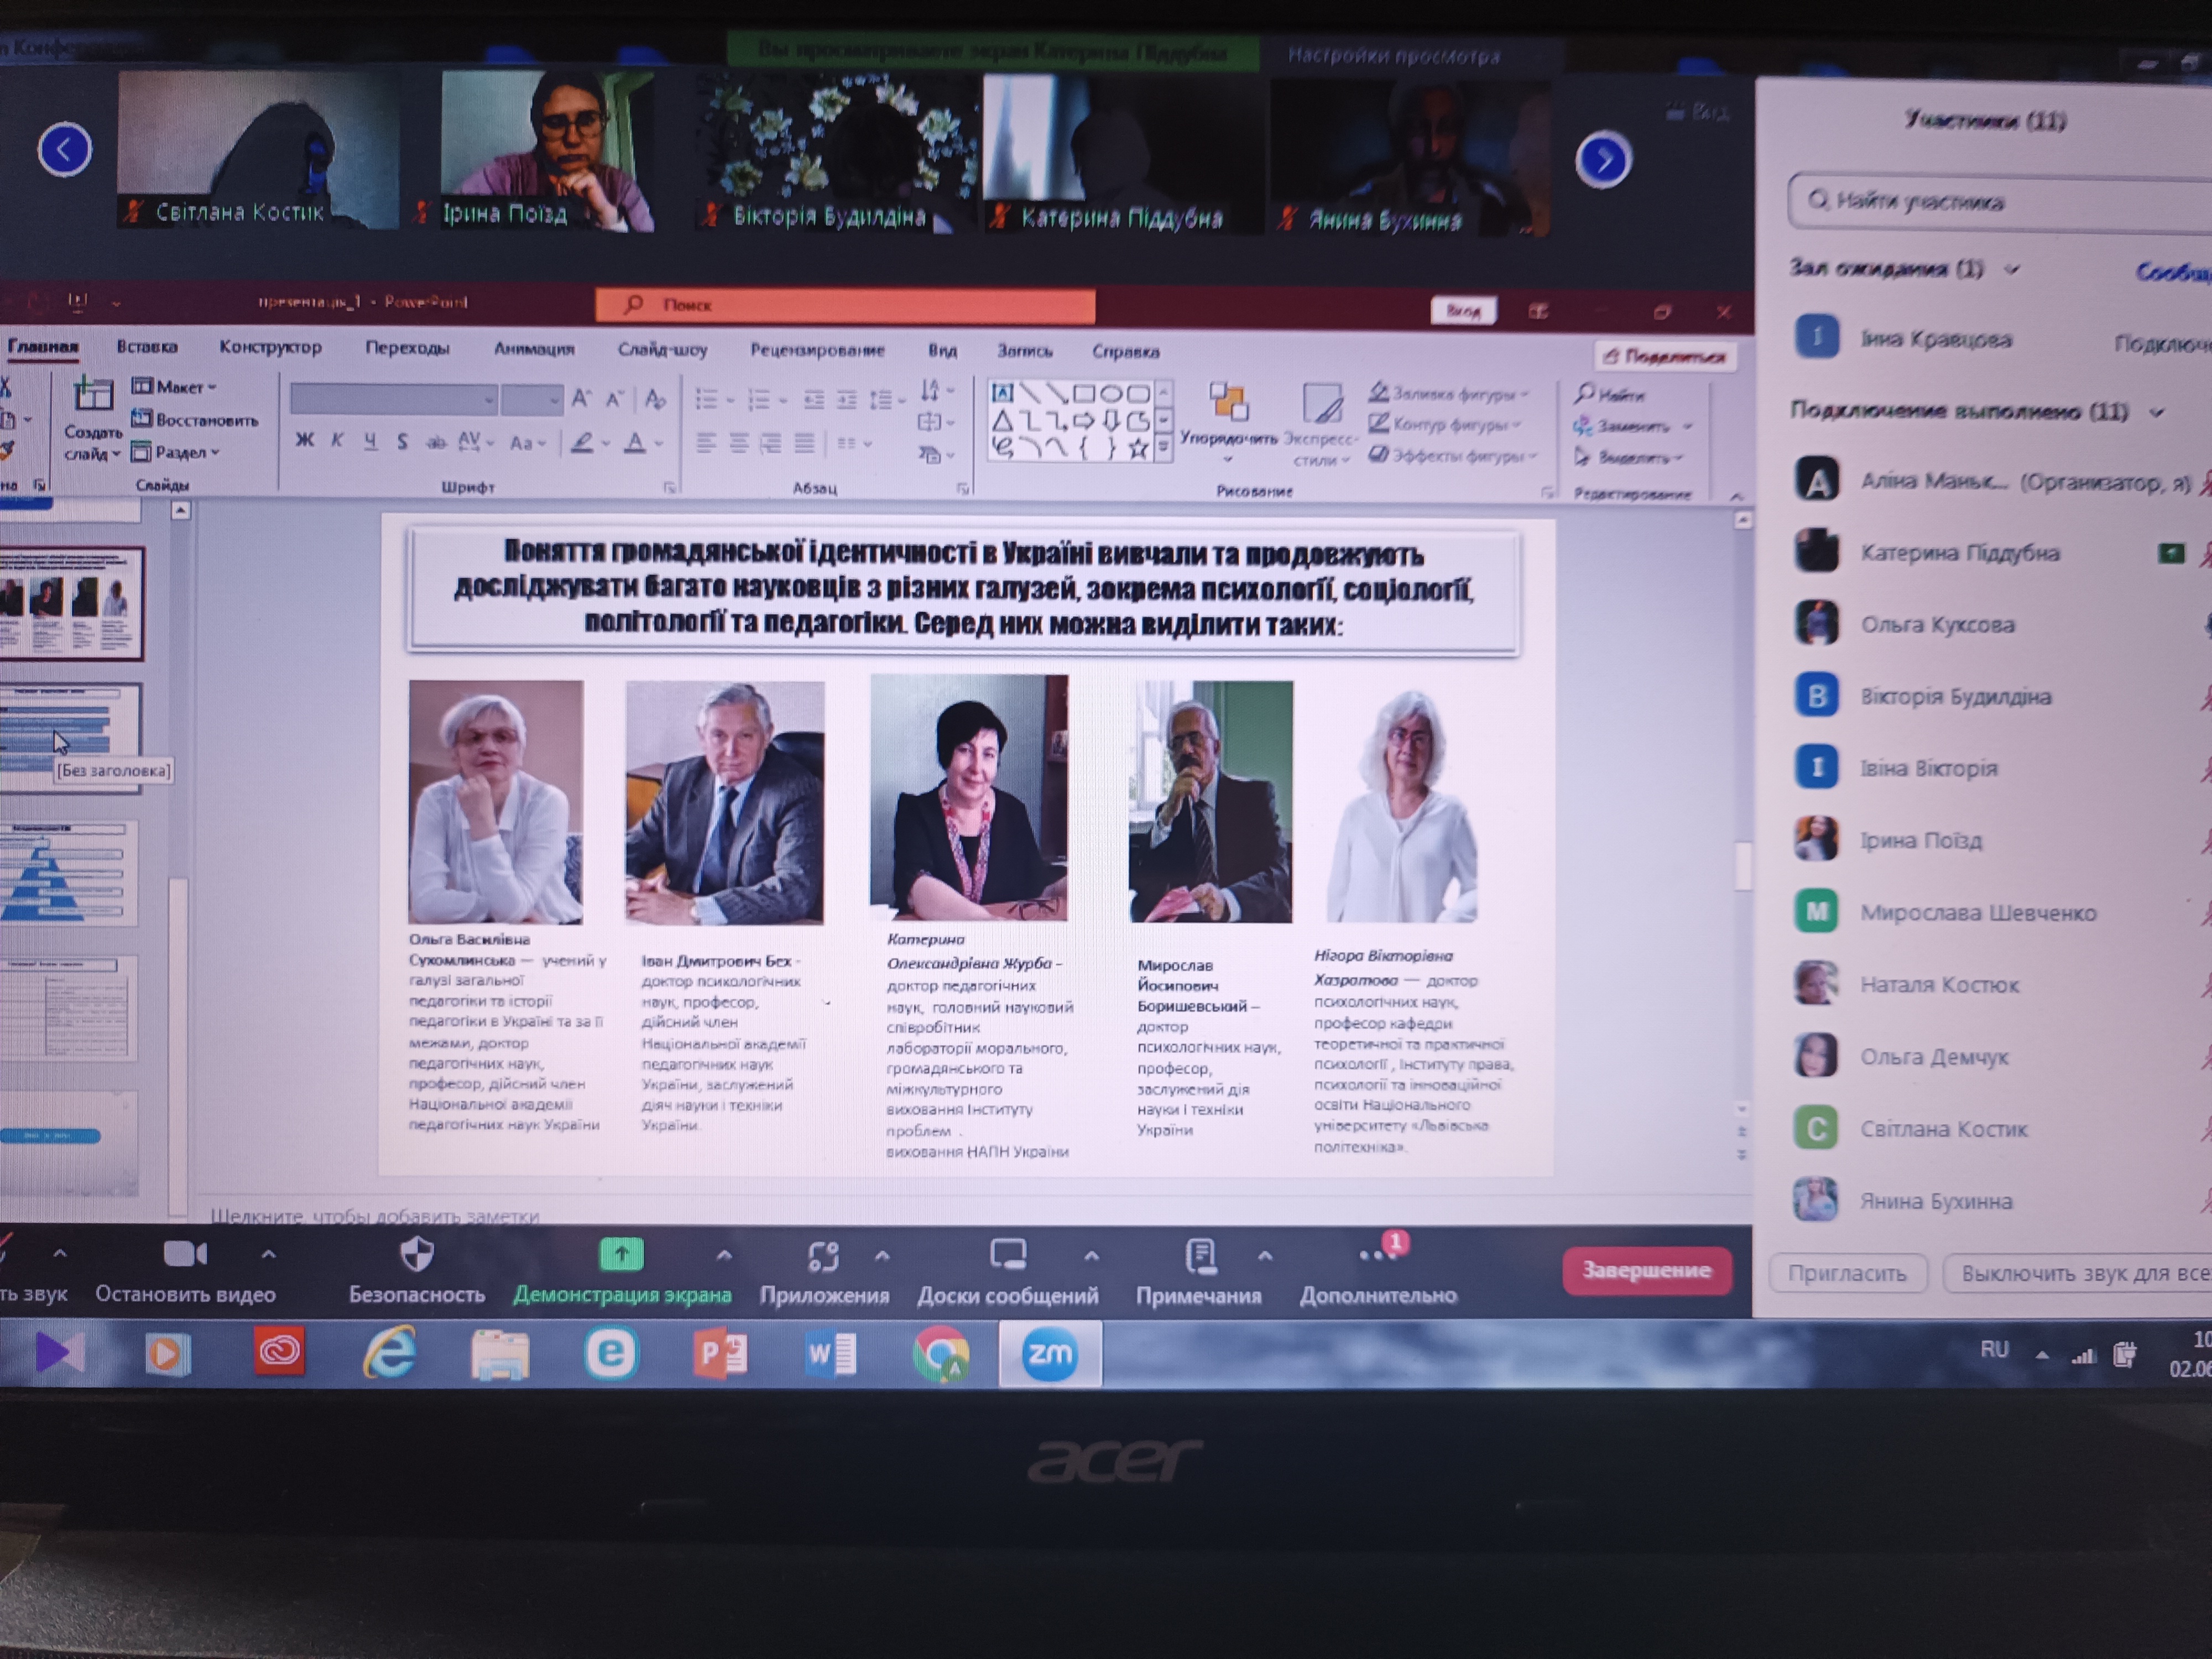Toggle bold formatting in Font group
Screen dimensions: 2212x1659
pos(305,441)
